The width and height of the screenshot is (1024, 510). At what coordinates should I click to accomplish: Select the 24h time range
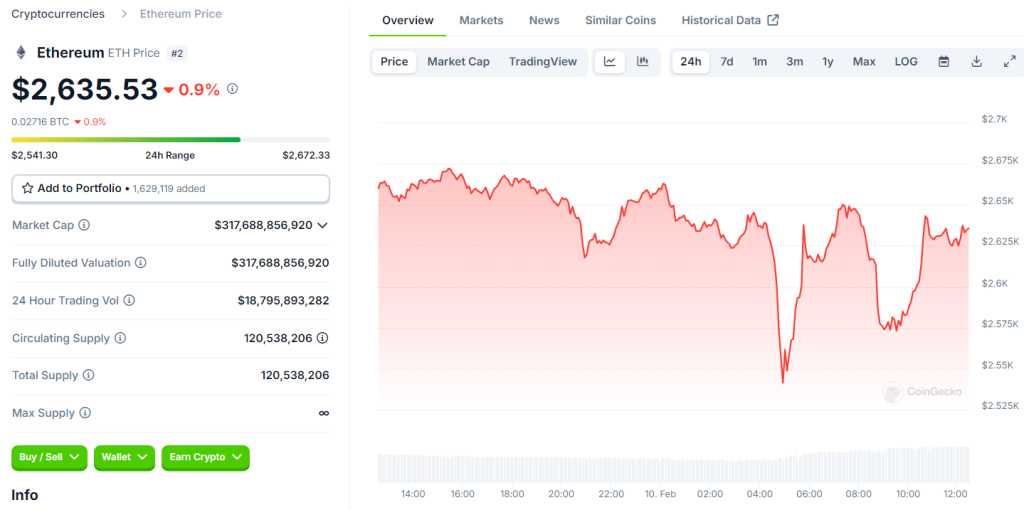[691, 61]
